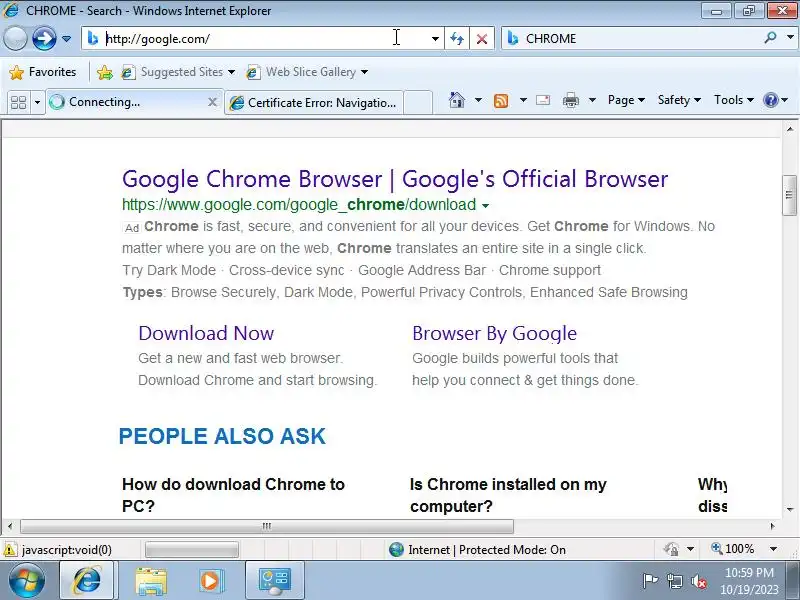Expand the Home button dropdown arrow
The height and width of the screenshot is (600, 800).
point(478,100)
